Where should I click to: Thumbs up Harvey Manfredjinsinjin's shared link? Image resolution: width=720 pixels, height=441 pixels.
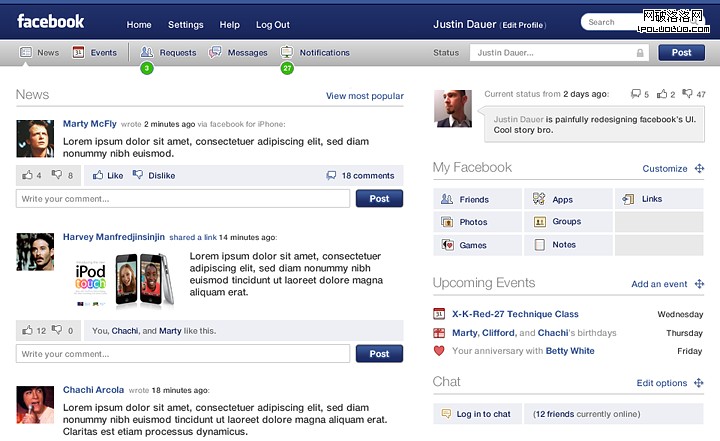26,330
